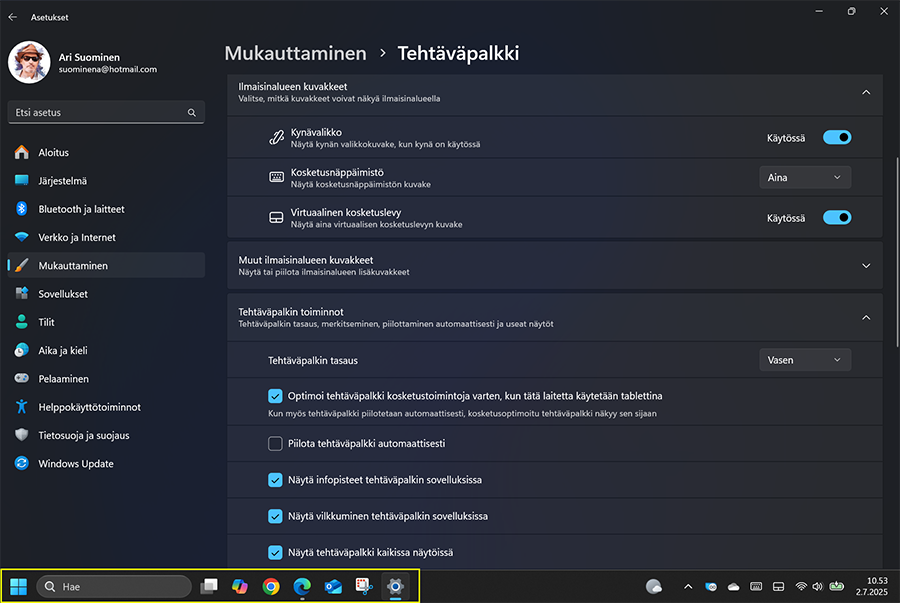Expand Muut ilmaisinalueen kuvakkeet section
This screenshot has width=900, height=603.
coord(554,266)
